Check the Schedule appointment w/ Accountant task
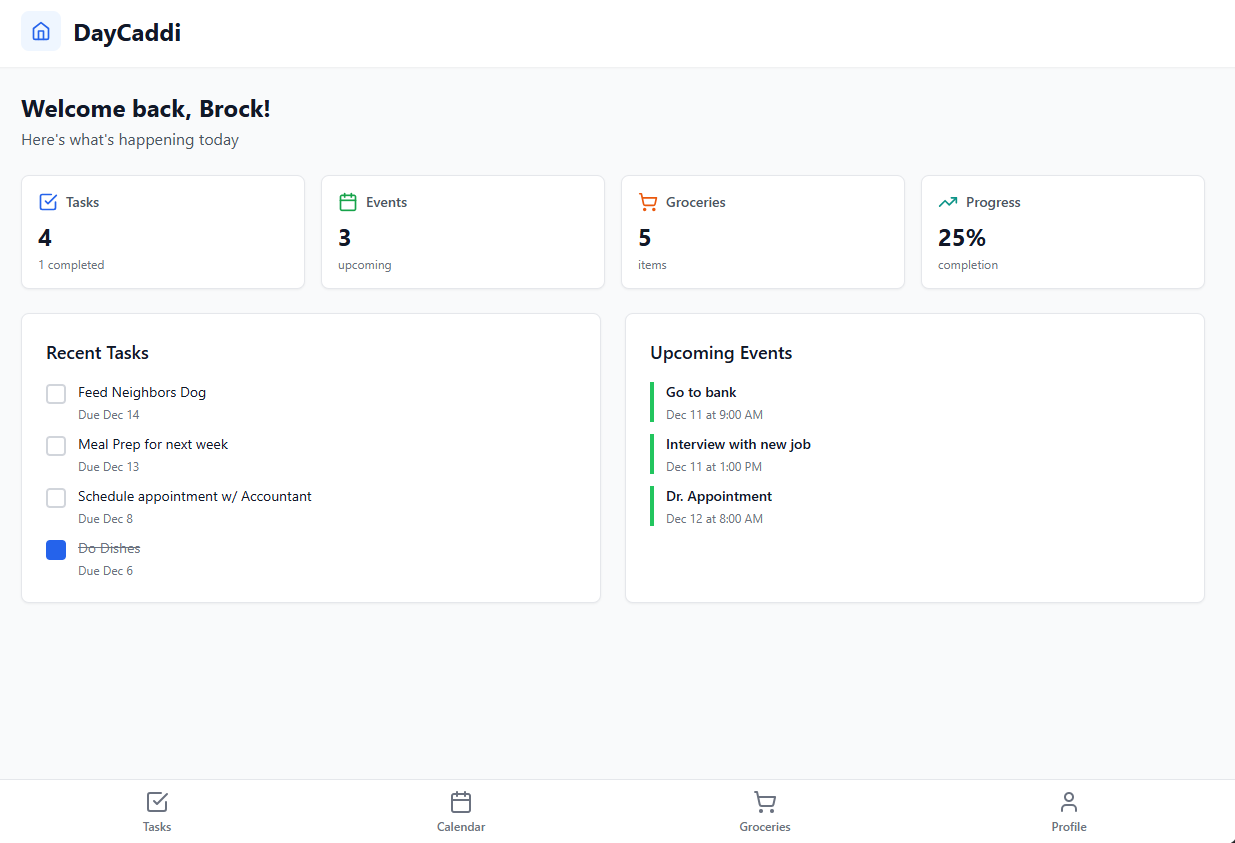Screen dimensions: 1235x843 click(x=56, y=497)
